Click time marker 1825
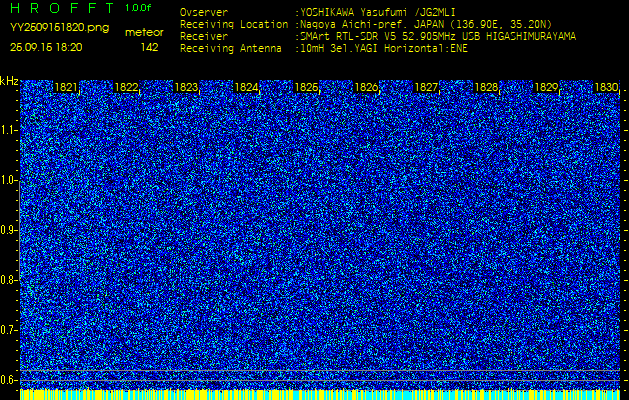Screen dimensions: 629x400 point(306,87)
